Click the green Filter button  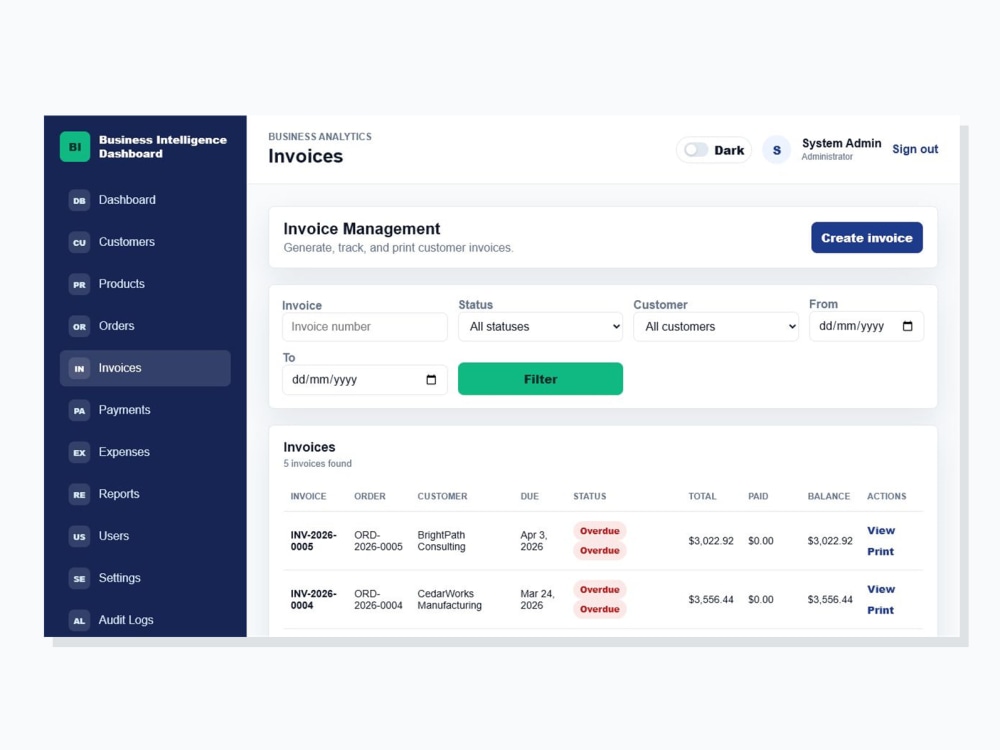[x=540, y=379]
